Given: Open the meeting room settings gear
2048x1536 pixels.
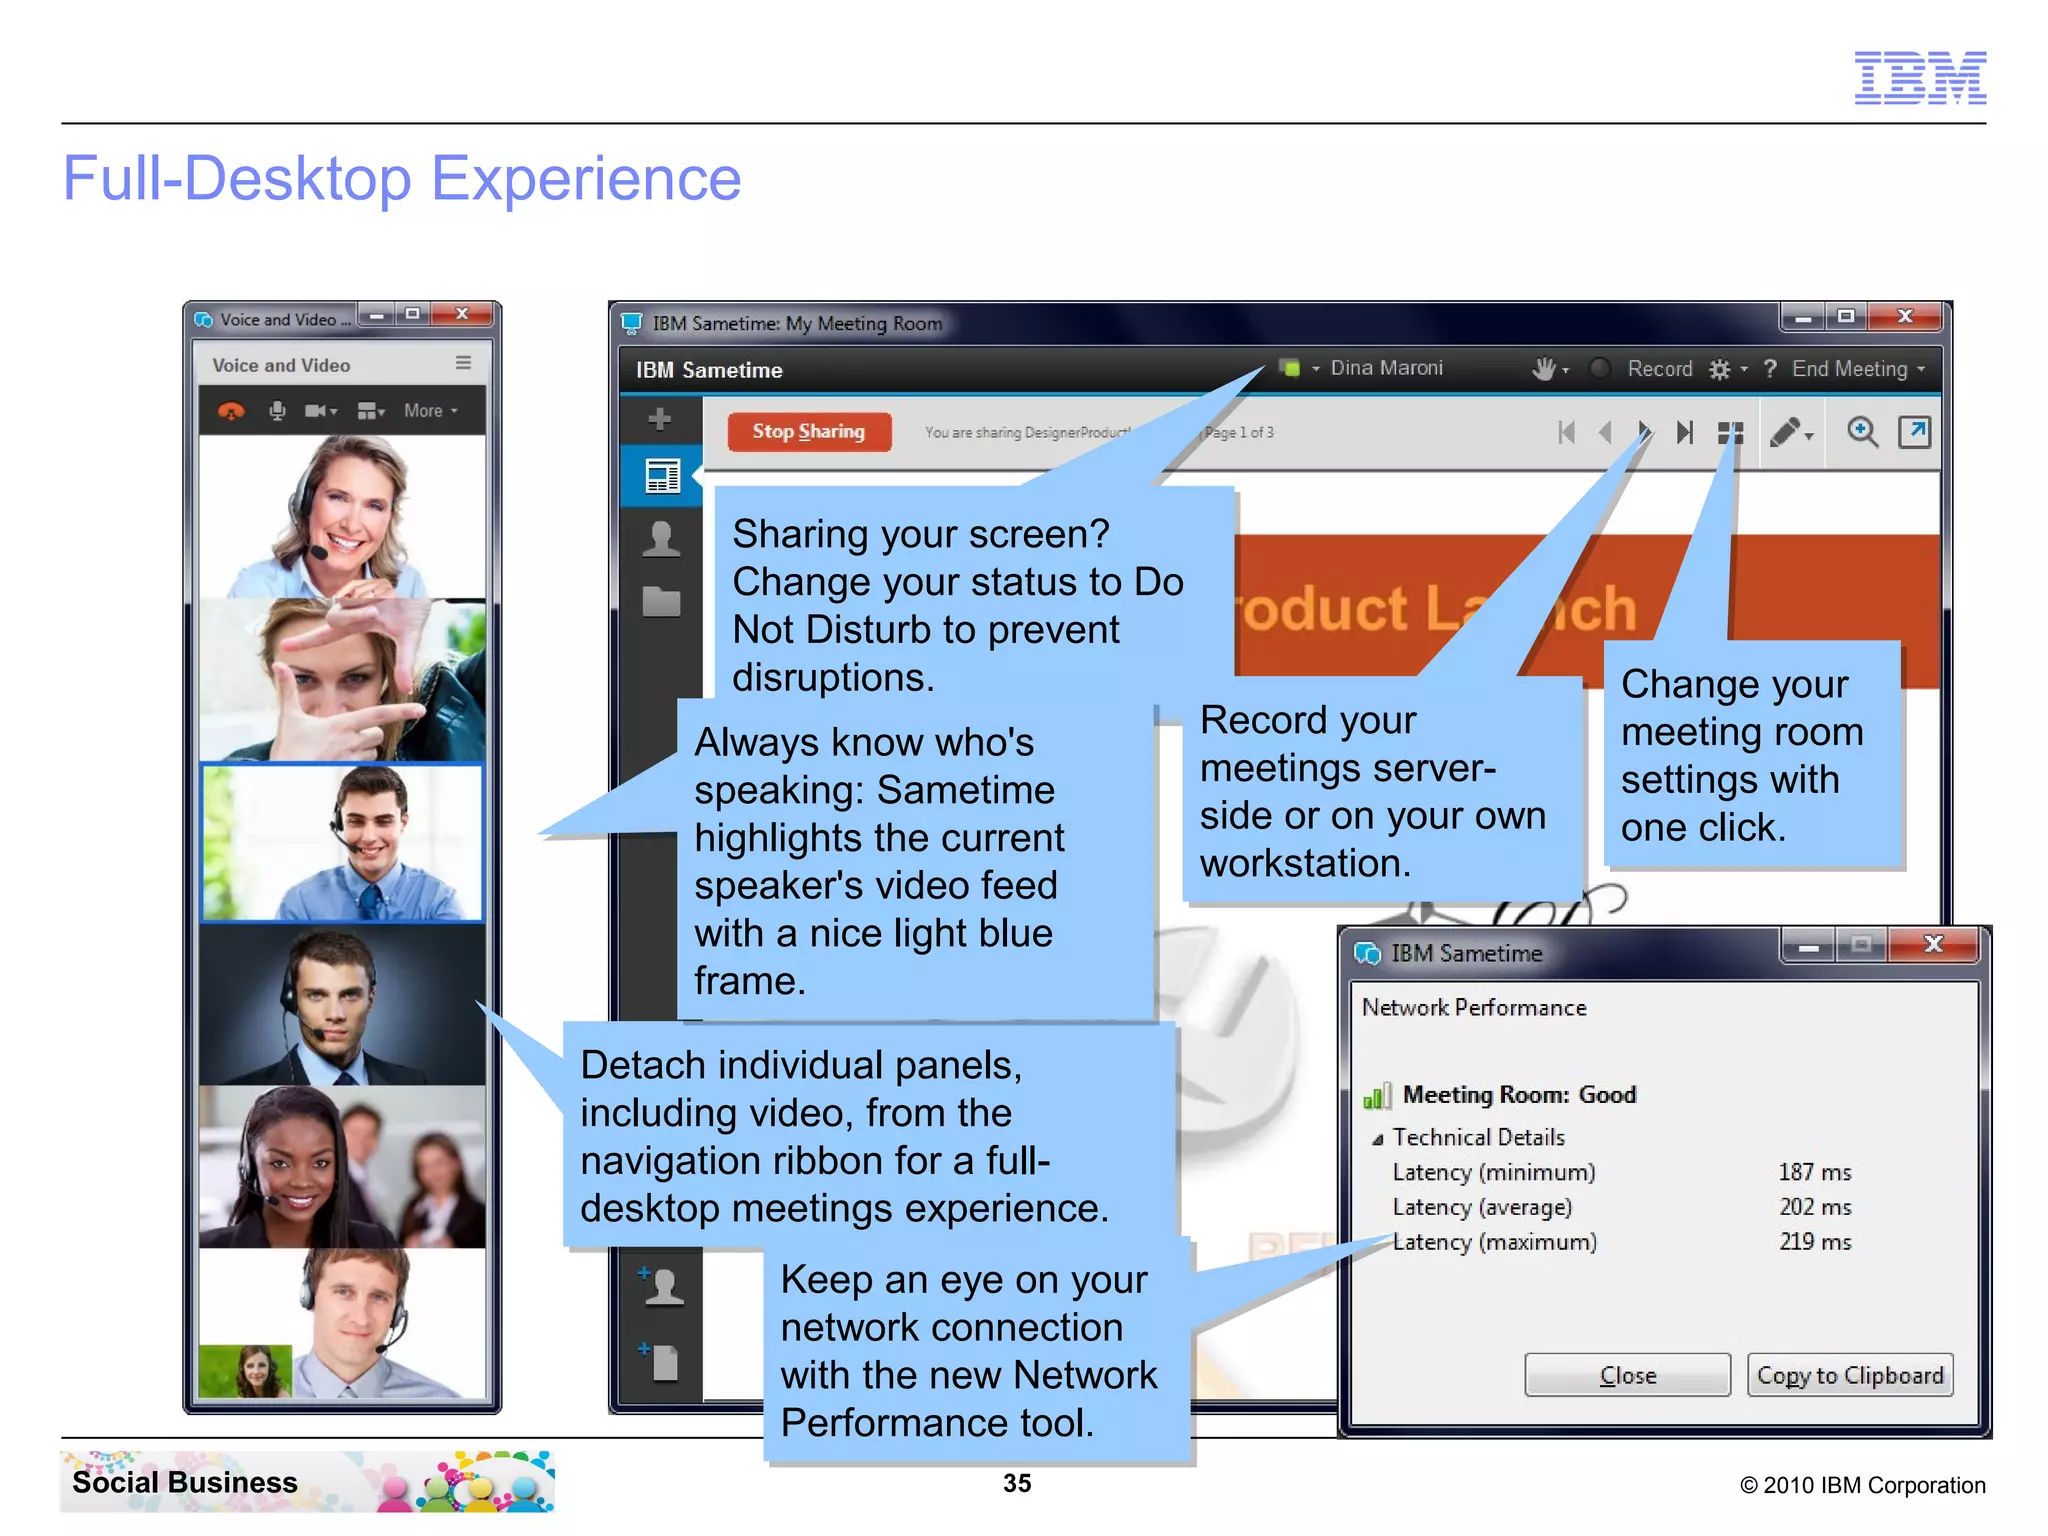Looking at the screenshot, I should pos(1720,369).
